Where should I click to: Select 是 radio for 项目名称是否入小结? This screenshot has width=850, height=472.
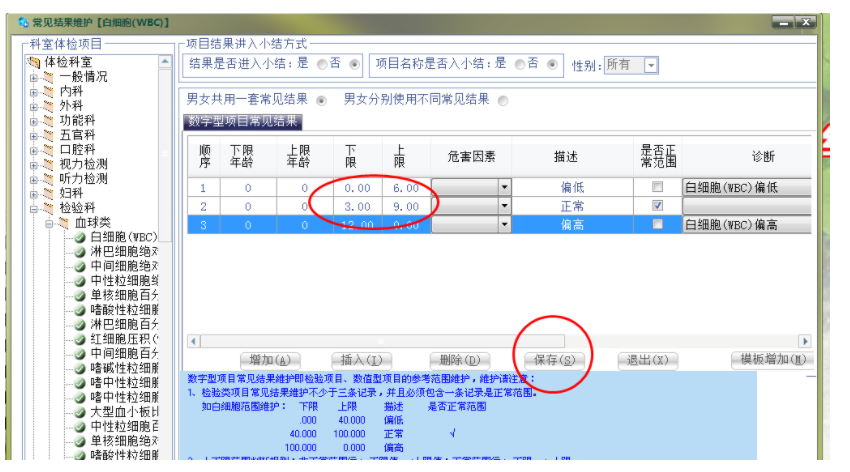[520, 64]
